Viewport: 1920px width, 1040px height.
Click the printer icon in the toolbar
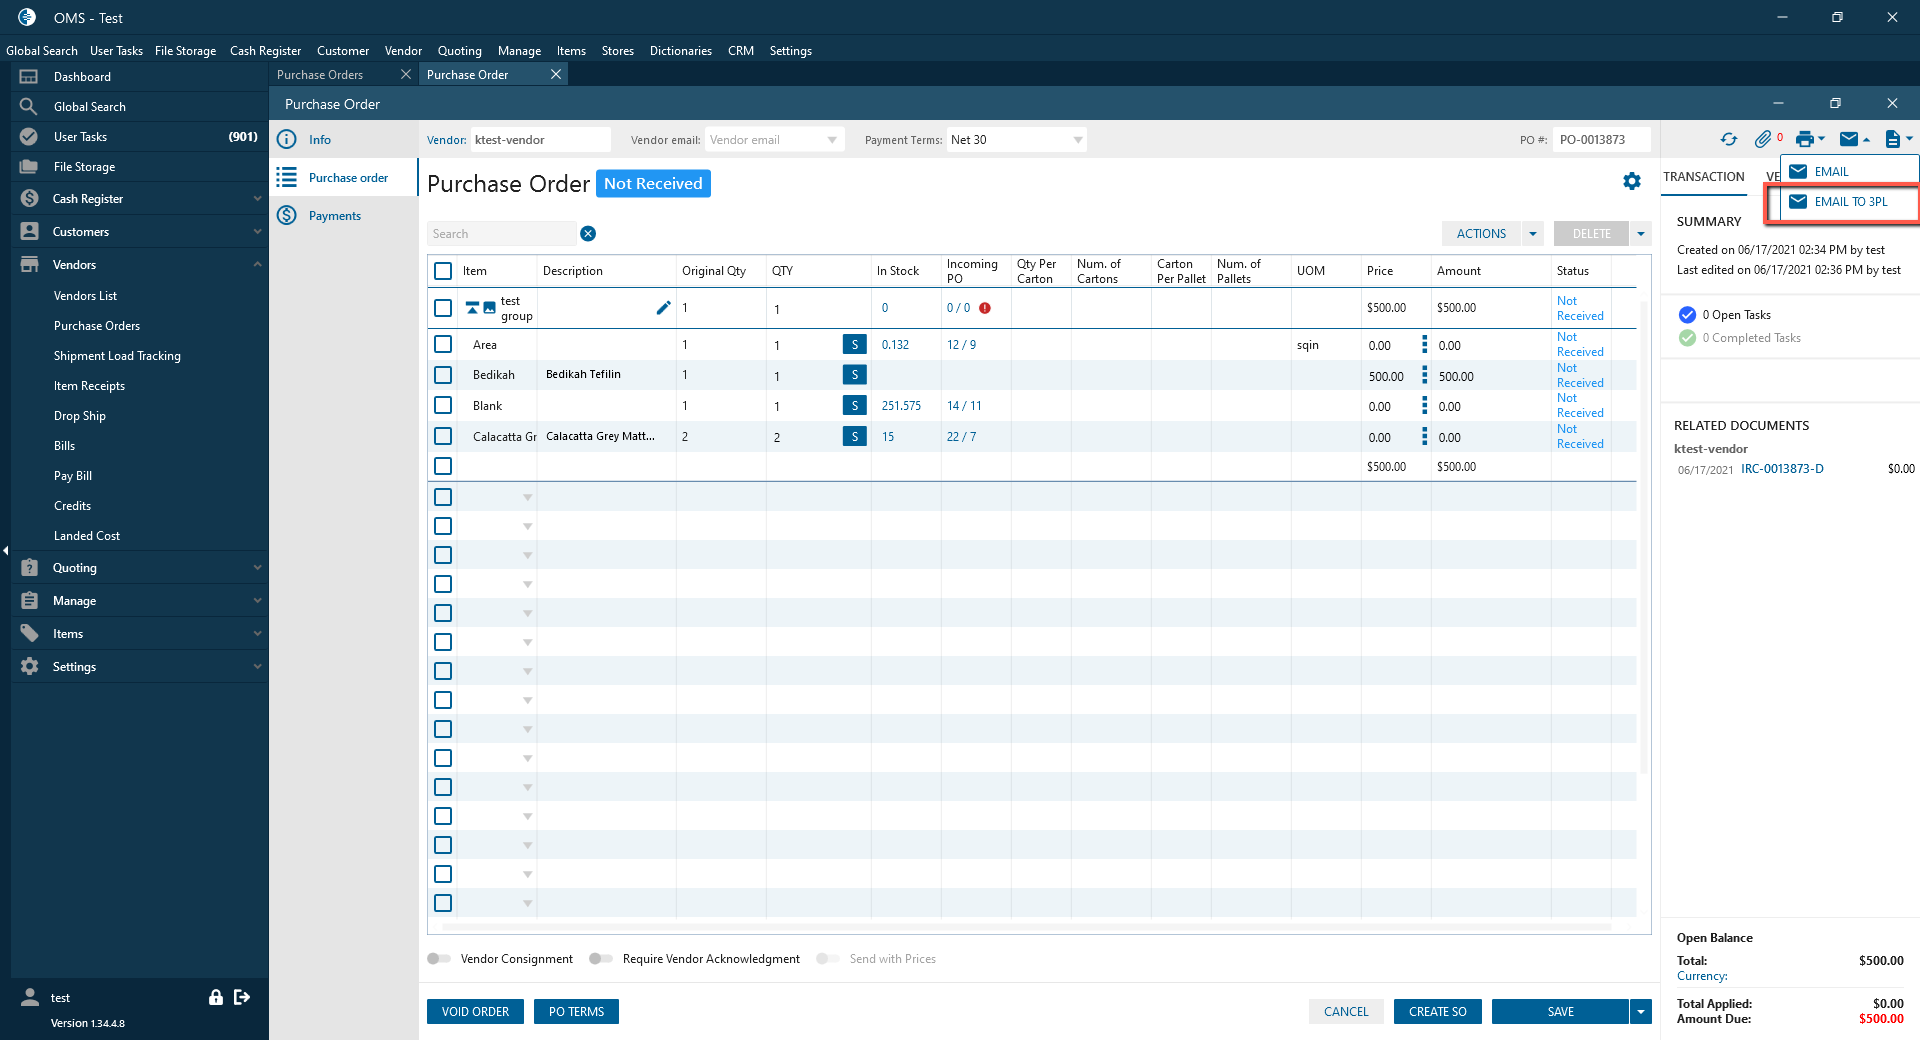coord(1804,140)
